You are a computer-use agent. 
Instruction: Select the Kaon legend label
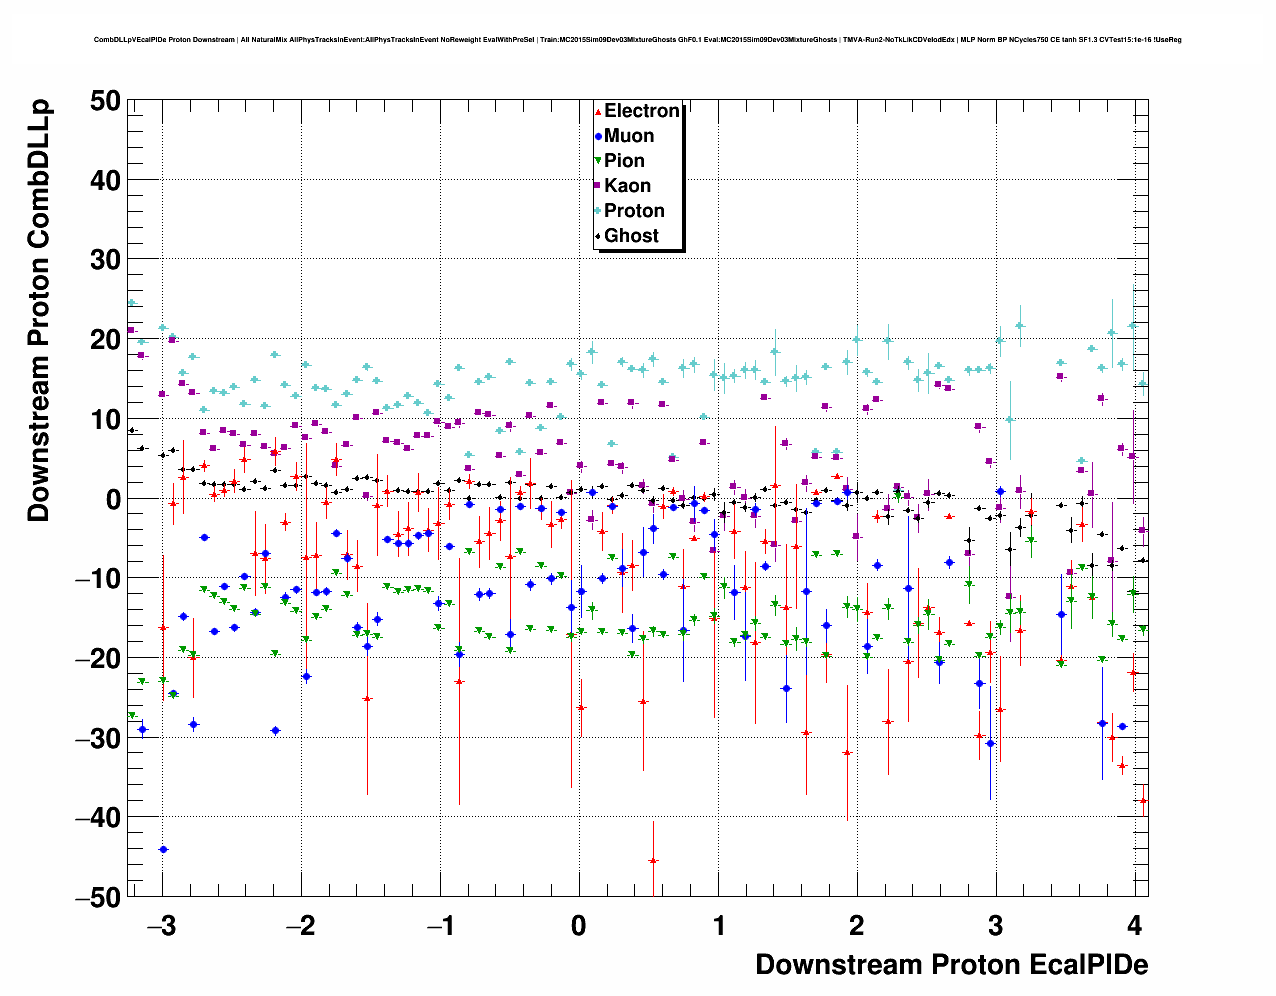pos(627,186)
